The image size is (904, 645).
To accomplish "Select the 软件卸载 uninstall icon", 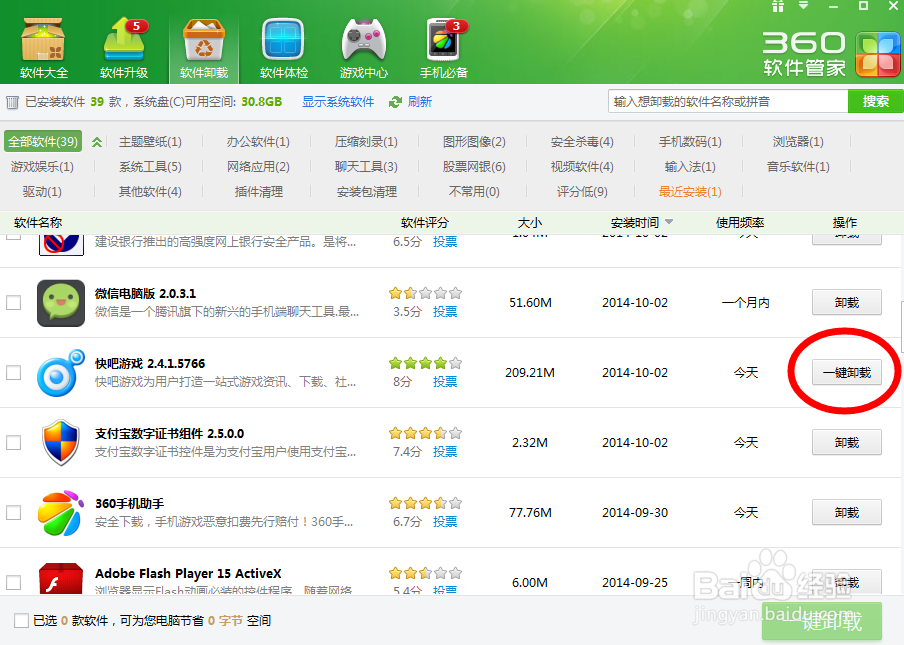I will [x=204, y=47].
